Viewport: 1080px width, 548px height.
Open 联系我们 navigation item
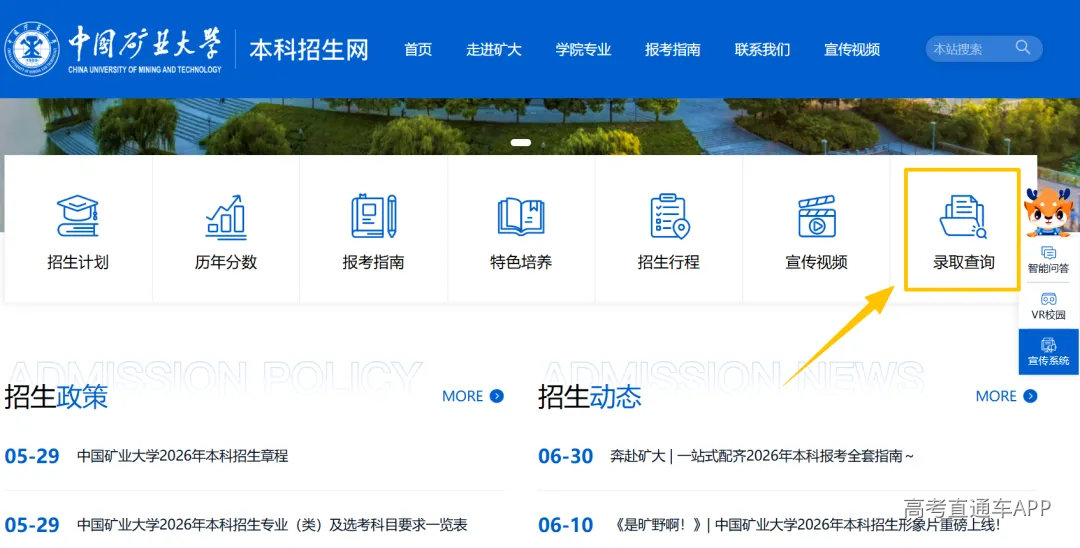point(762,50)
